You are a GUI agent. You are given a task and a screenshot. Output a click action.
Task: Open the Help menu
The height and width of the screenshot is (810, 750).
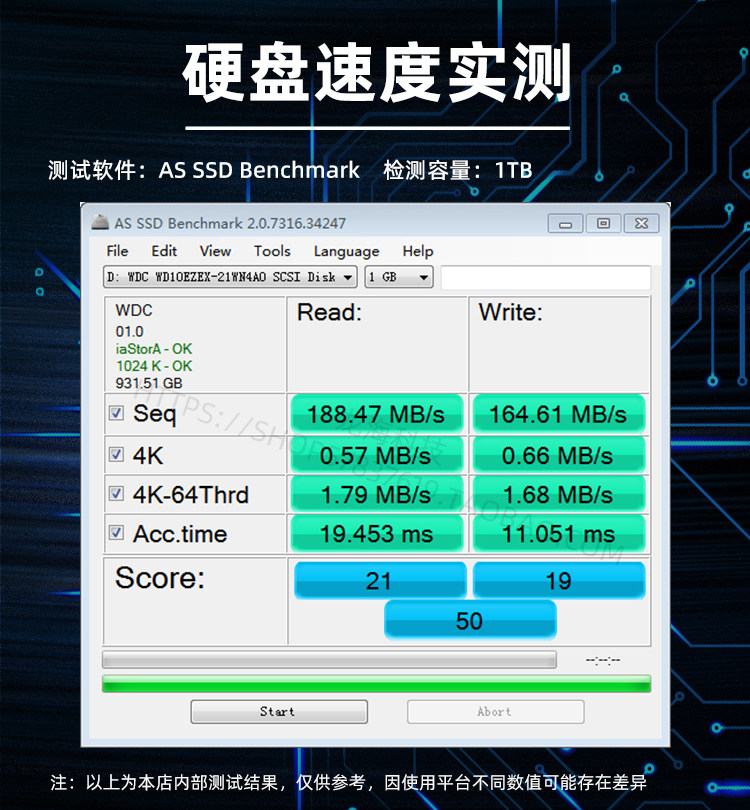418,251
